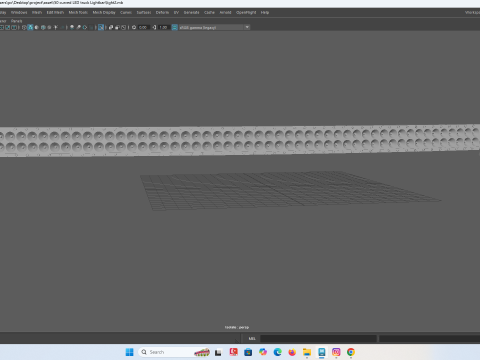Toggle X-Ray Active Components icon
480x360 pixels.
117,27
